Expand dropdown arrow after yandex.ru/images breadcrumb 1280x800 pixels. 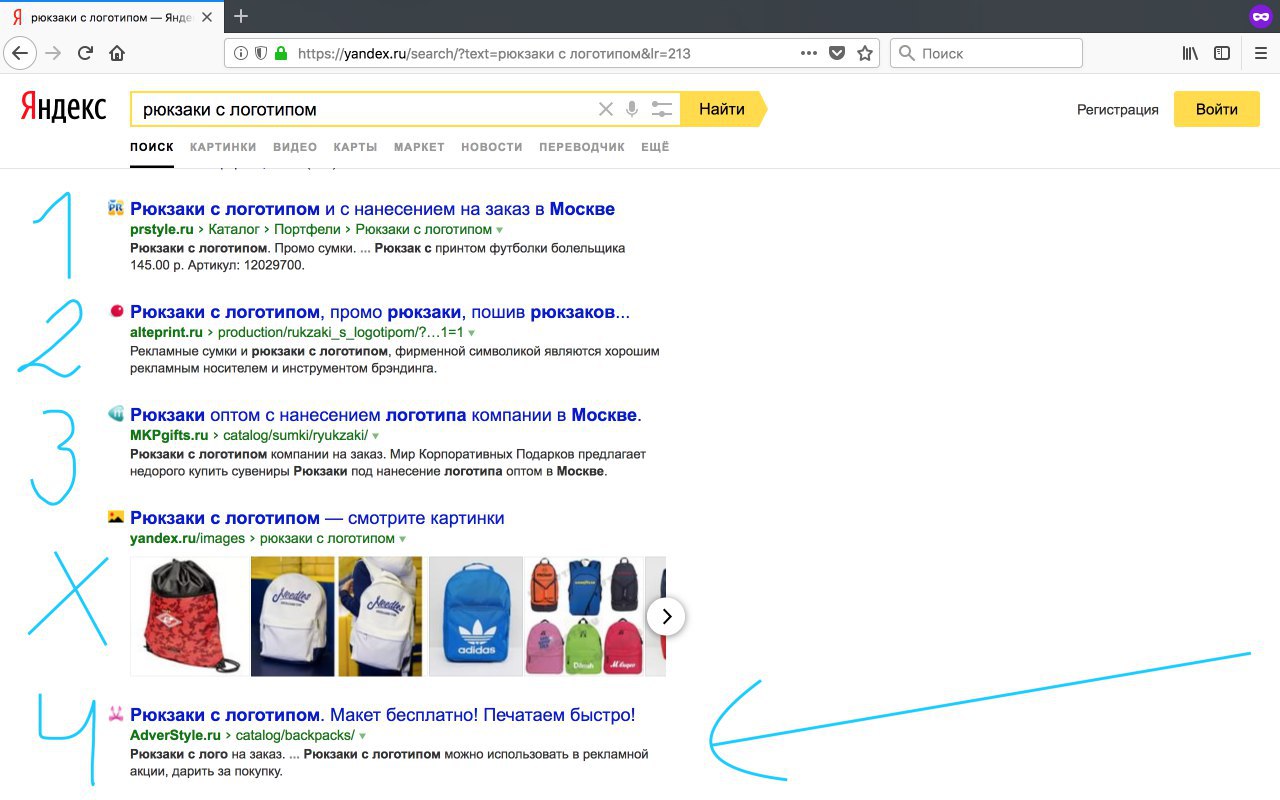click(403, 539)
